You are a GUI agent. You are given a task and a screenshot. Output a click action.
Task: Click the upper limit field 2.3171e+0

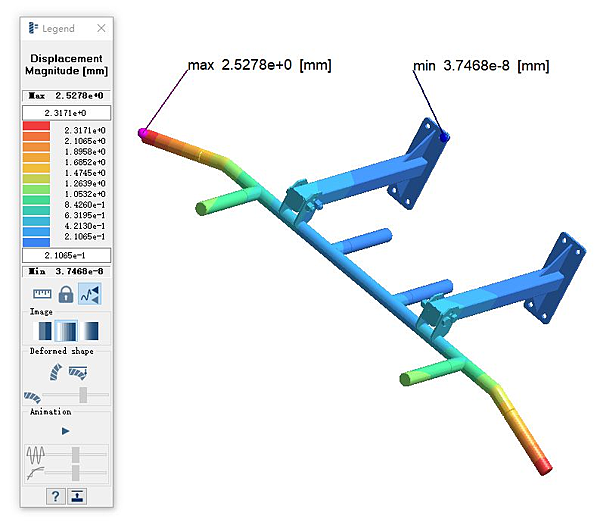click(x=67, y=113)
